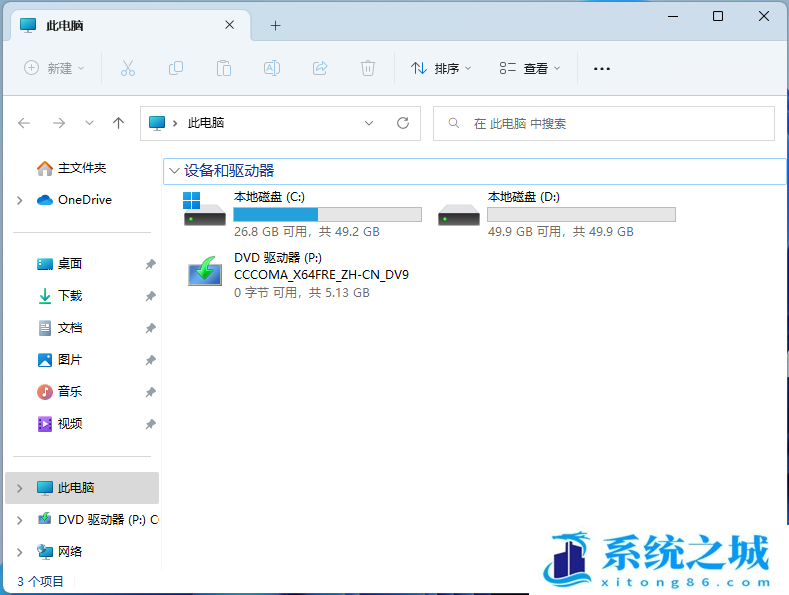Click the pin icon beside 下载
The height and width of the screenshot is (595, 789).
tap(150, 296)
